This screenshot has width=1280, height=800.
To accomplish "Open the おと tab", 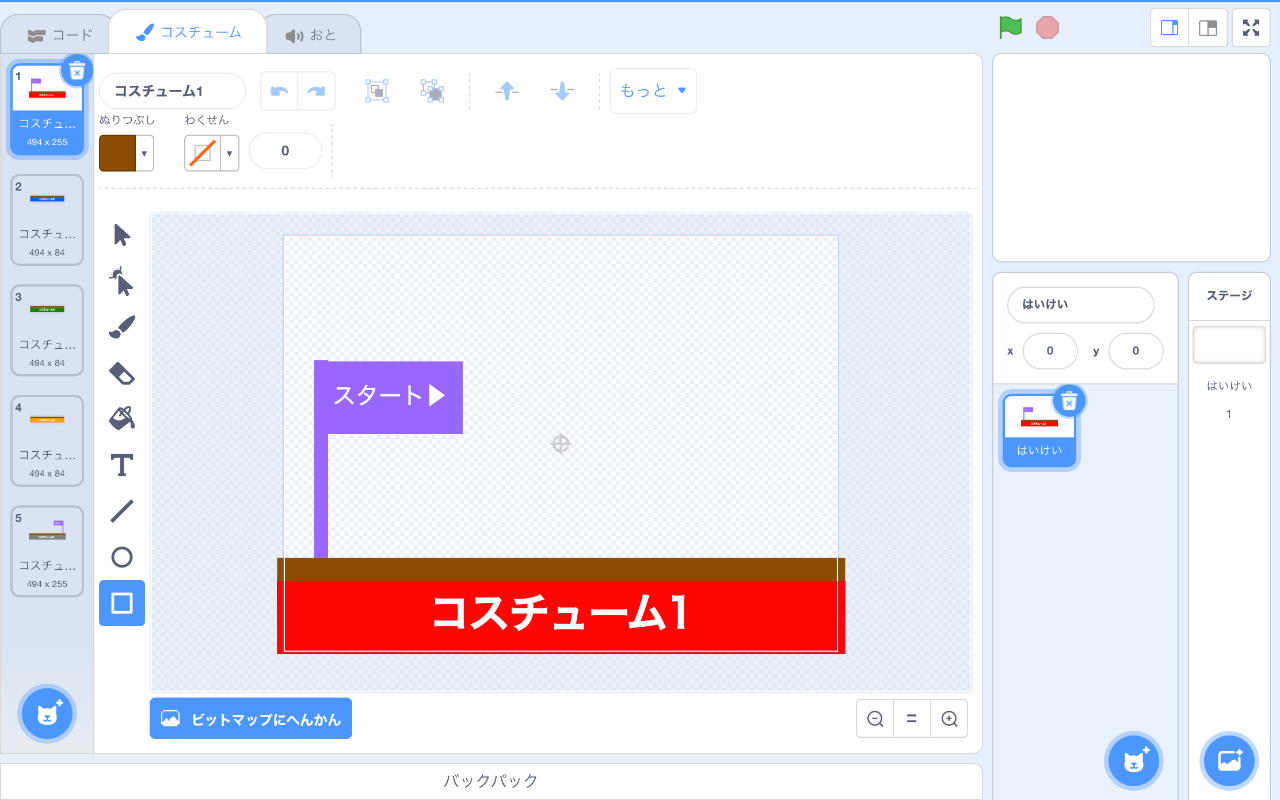I will 313,32.
